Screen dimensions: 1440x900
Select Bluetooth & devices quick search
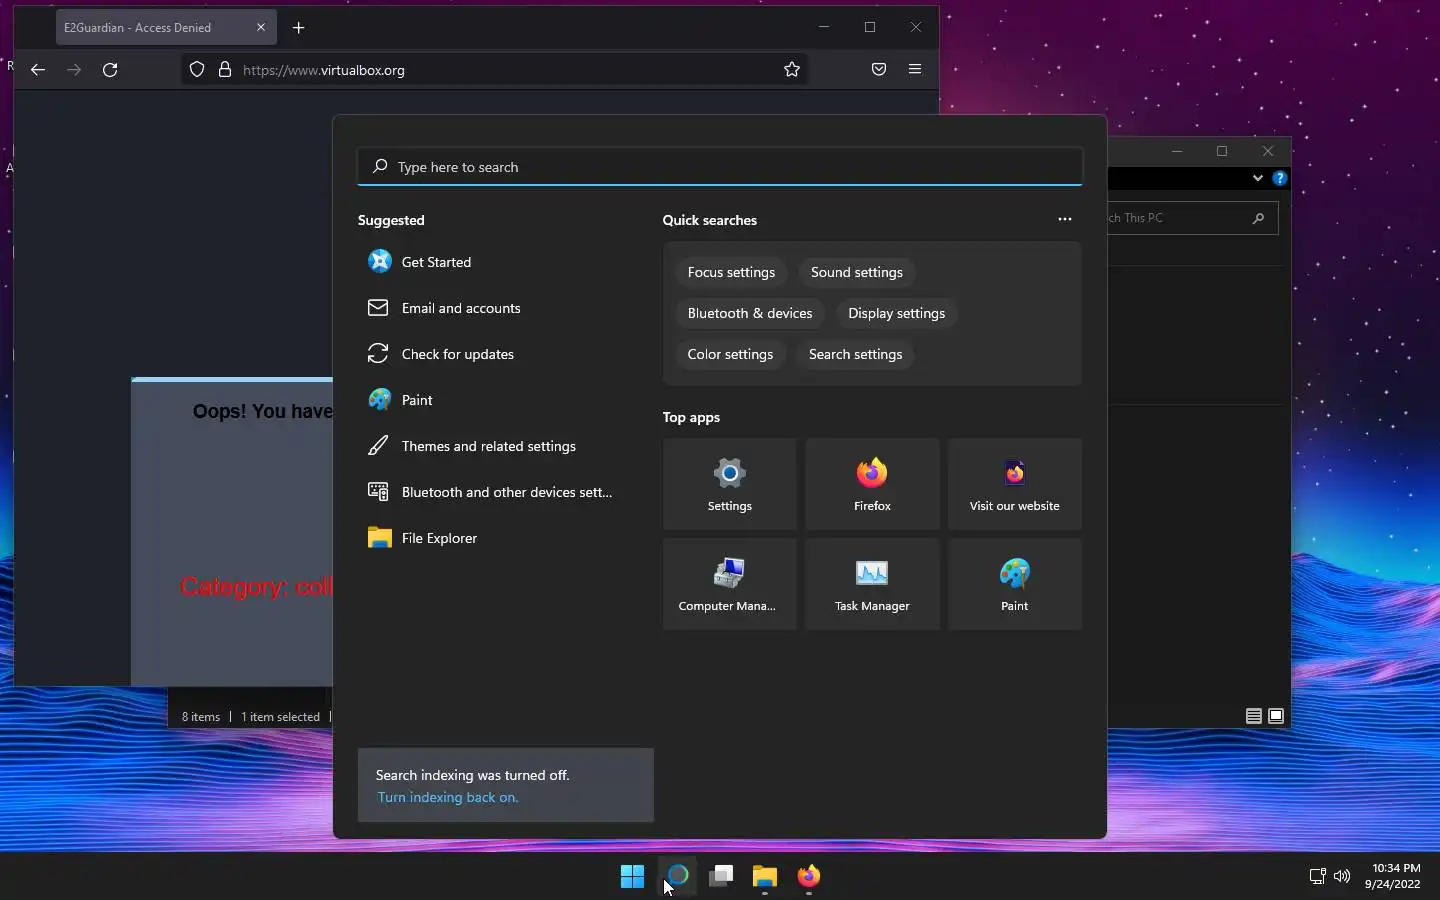click(x=750, y=313)
